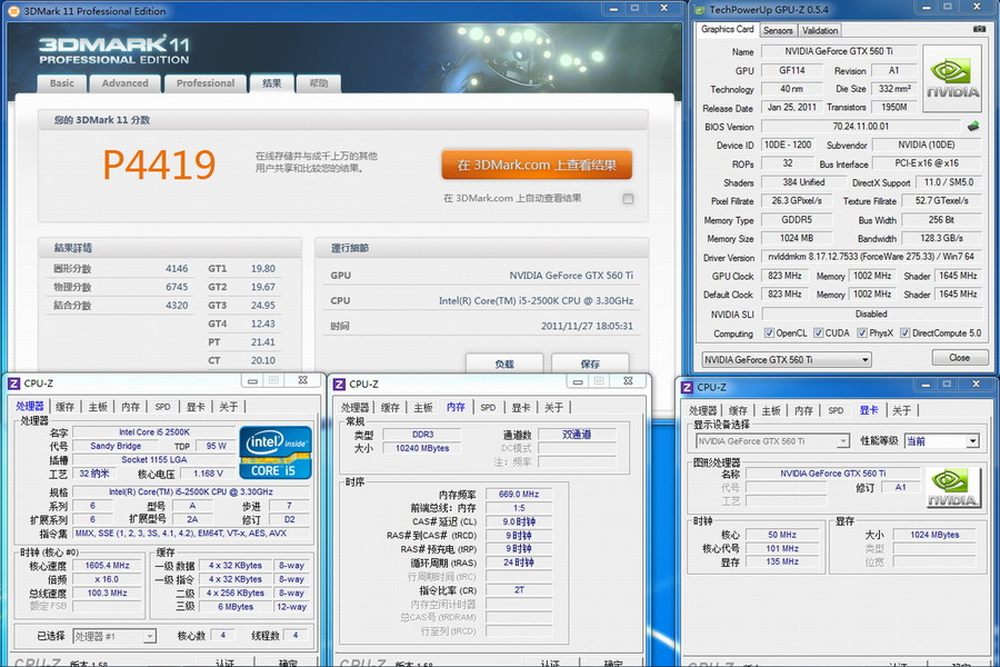Toggle the PhysX checkbox in GPU-Z

[862, 333]
